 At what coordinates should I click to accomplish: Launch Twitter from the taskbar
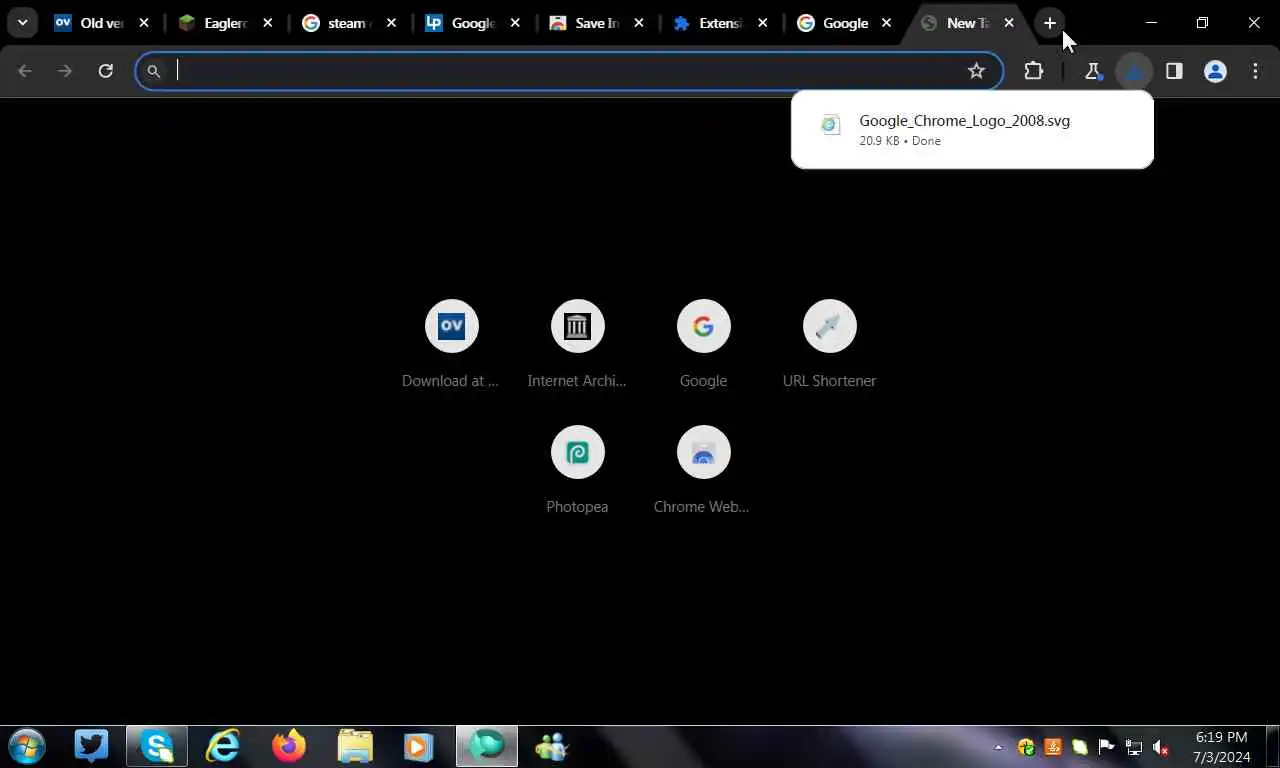coord(91,747)
